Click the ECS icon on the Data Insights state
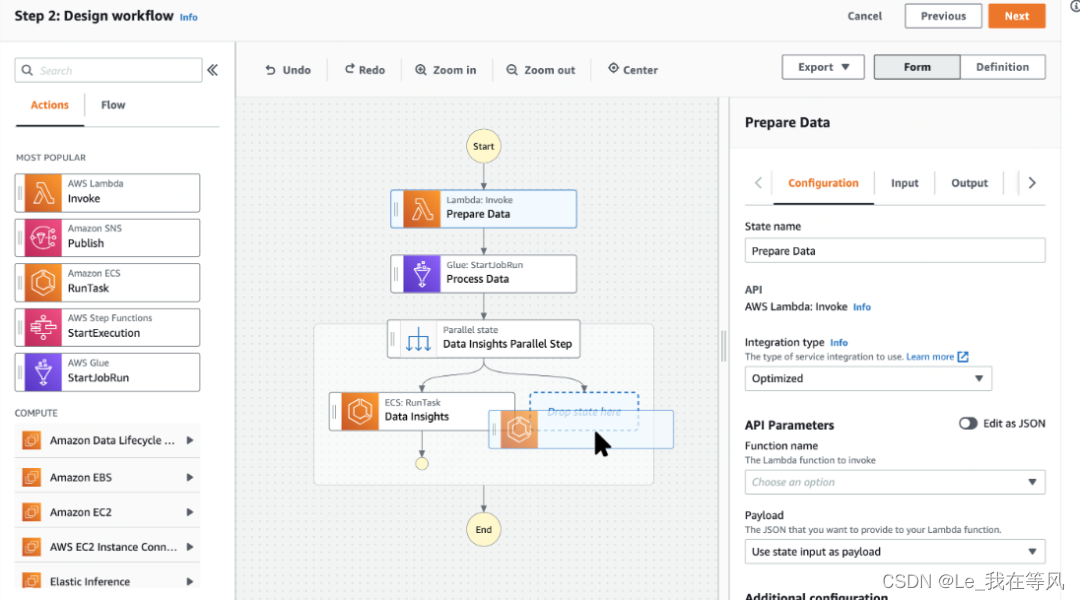Image resolution: width=1080 pixels, height=600 pixels. (x=360, y=411)
